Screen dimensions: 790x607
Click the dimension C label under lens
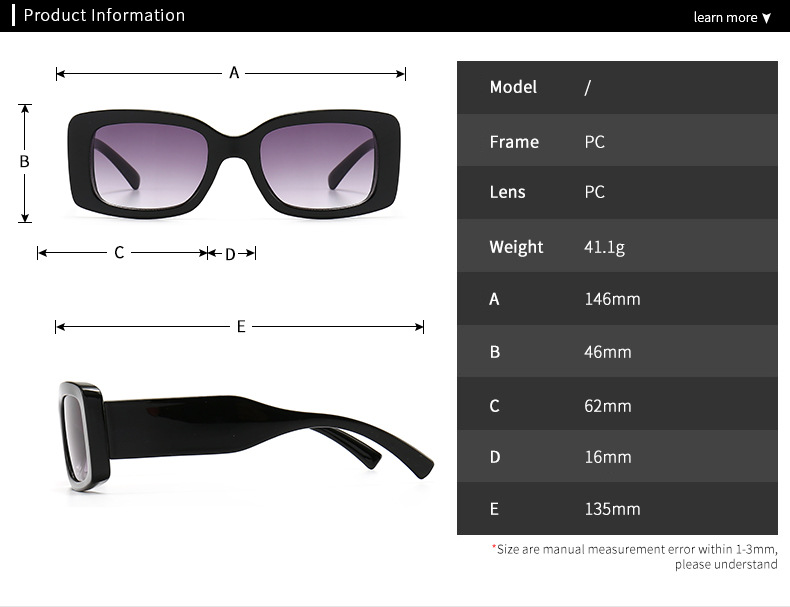click(119, 252)
